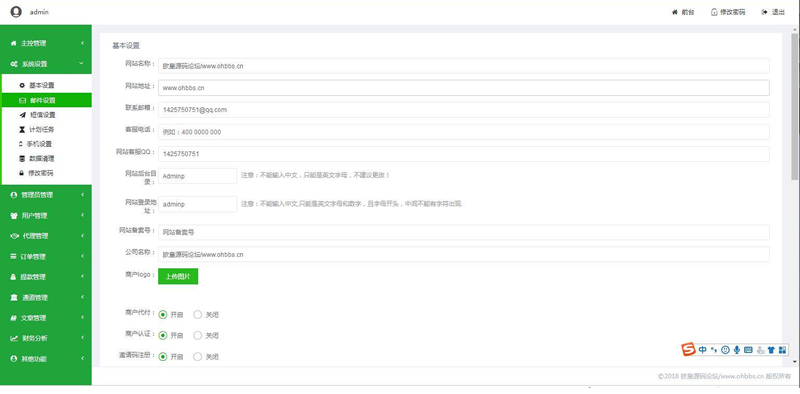The width and height of the screenshot is (800, 394).
Task: Go to 前台 in the top bar
Action: (683, 12)
